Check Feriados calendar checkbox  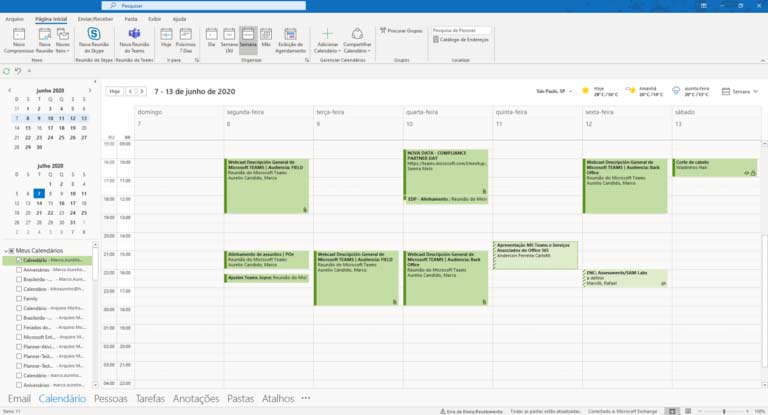pos(19,327)
